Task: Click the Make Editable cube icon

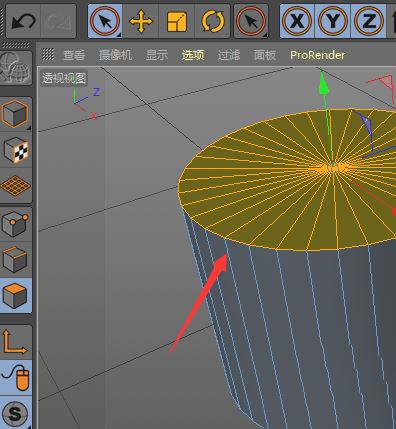Action: [x=15, y=114]
